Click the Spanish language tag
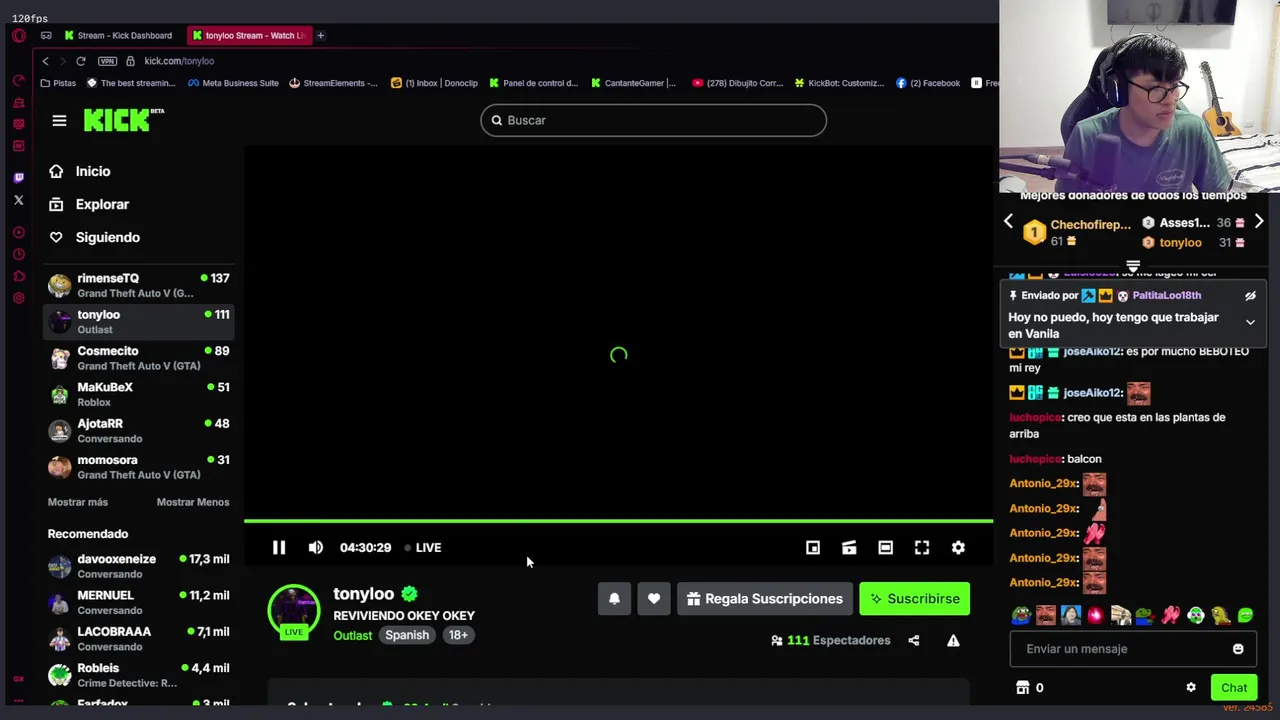The image size is (1280, 720). [407, 635]
